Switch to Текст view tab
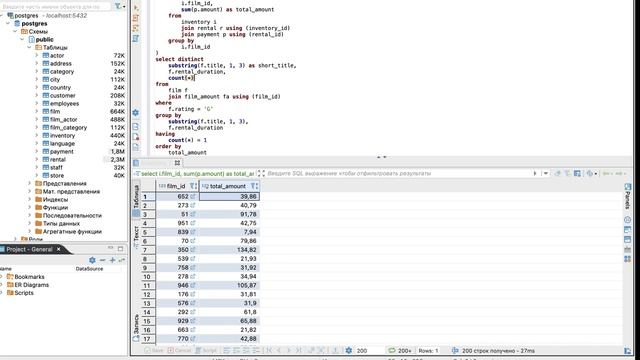Screen dimensions: 640x360 (x=136, y=237)
